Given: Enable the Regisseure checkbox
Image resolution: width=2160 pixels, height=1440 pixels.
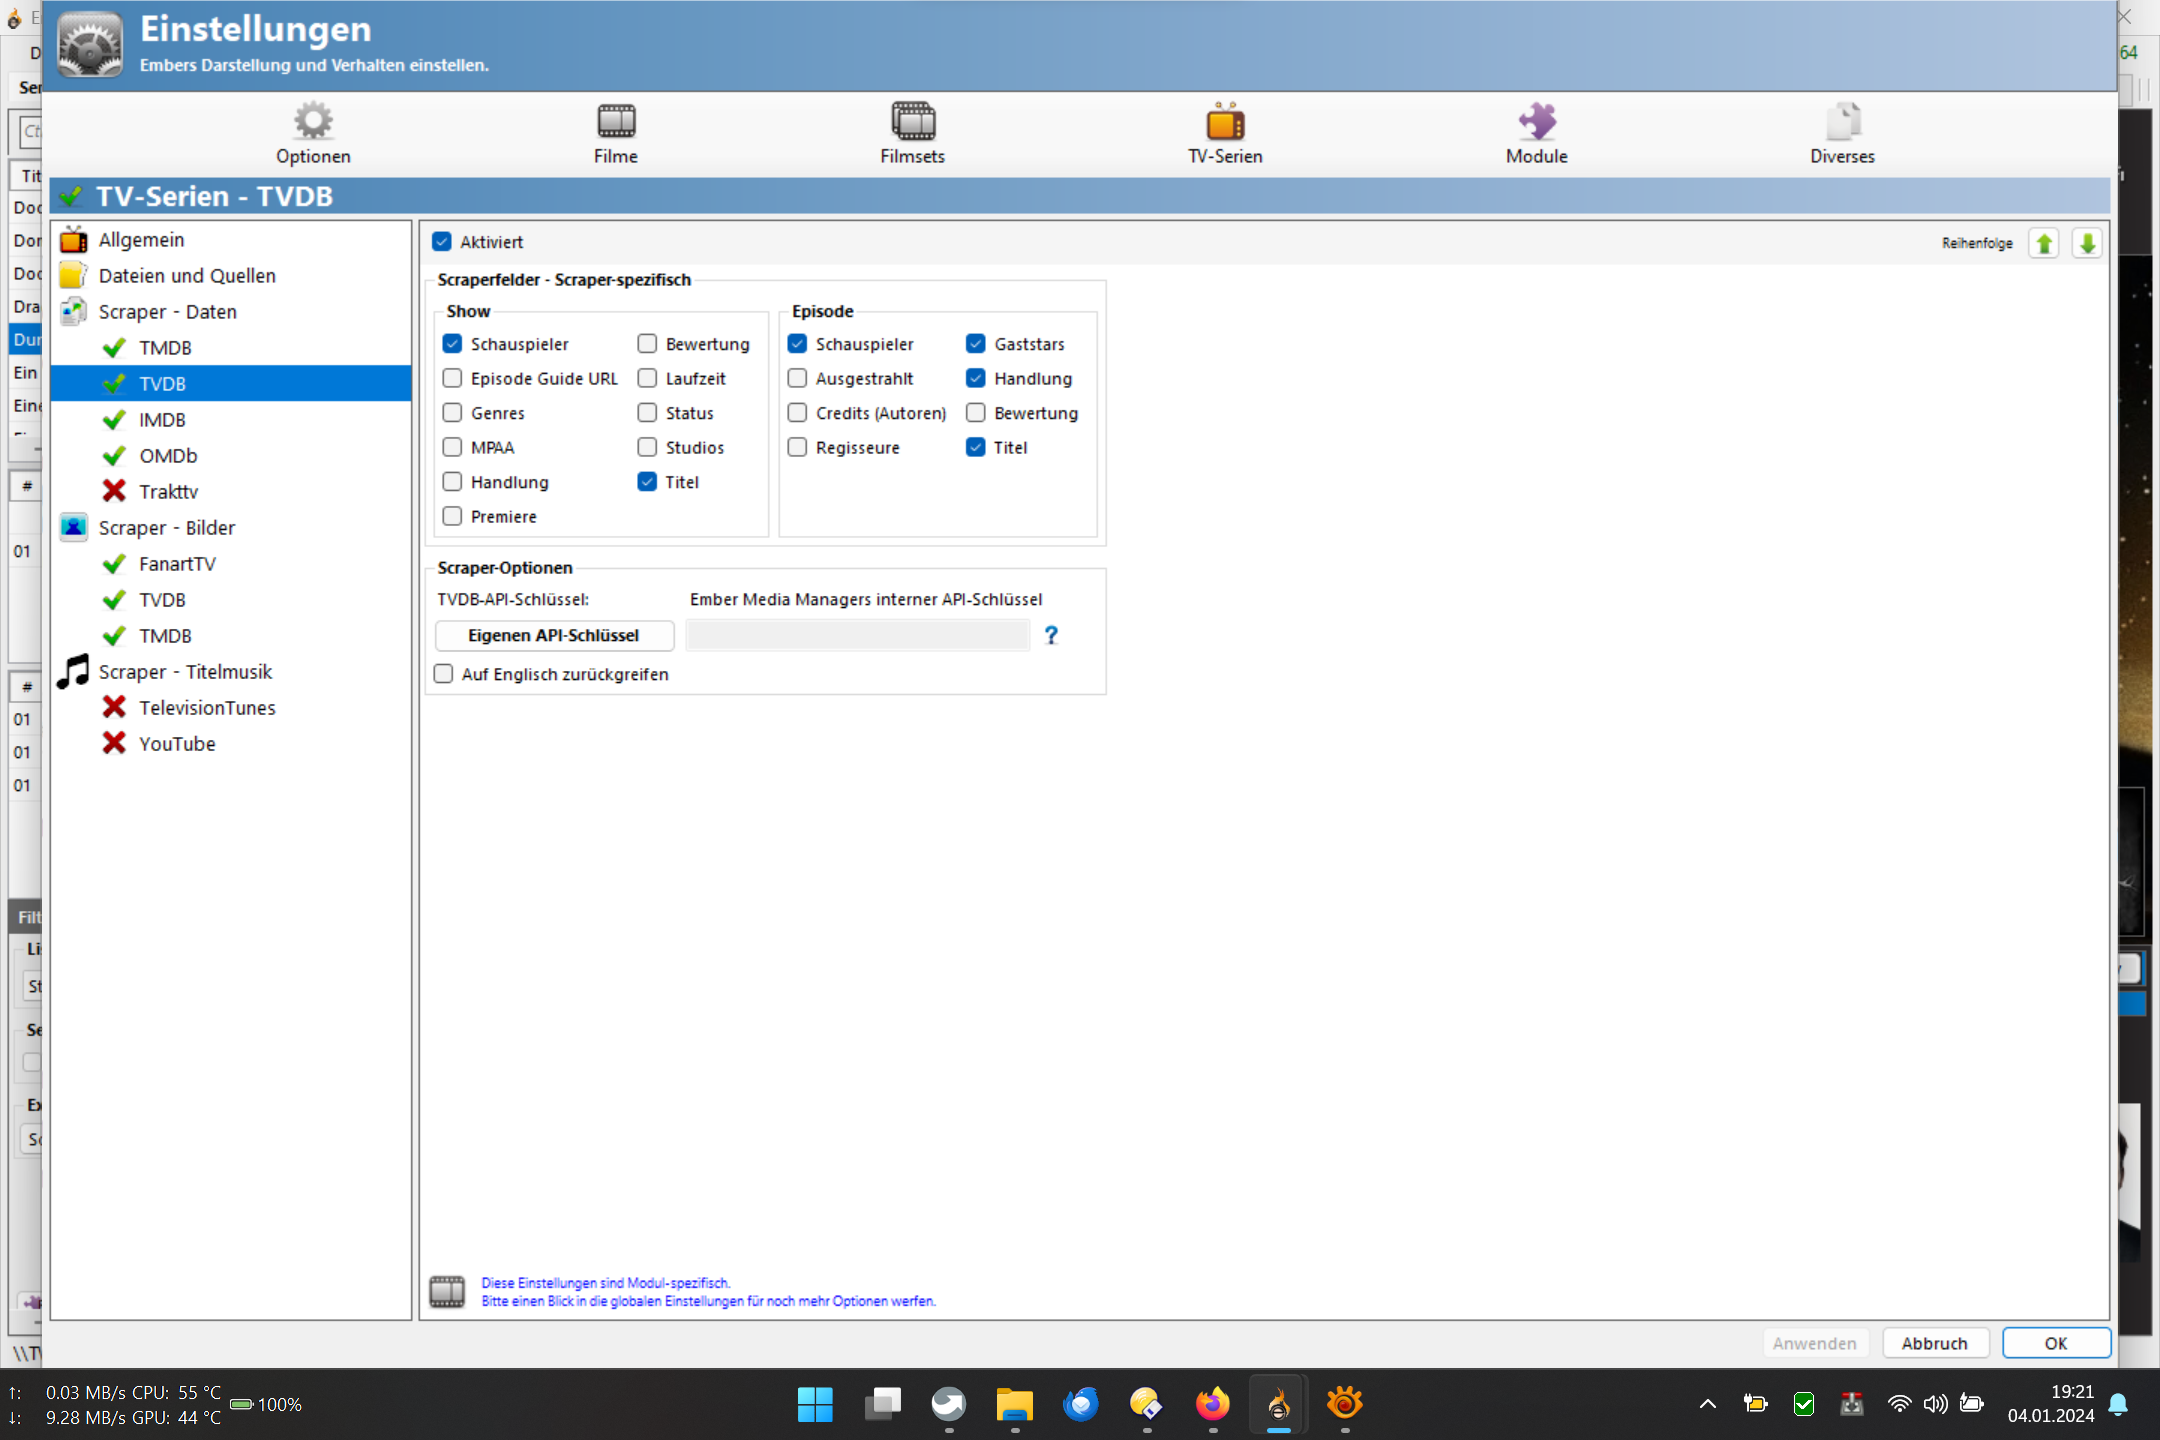Looking at the screenshot, I should [797, 447].
